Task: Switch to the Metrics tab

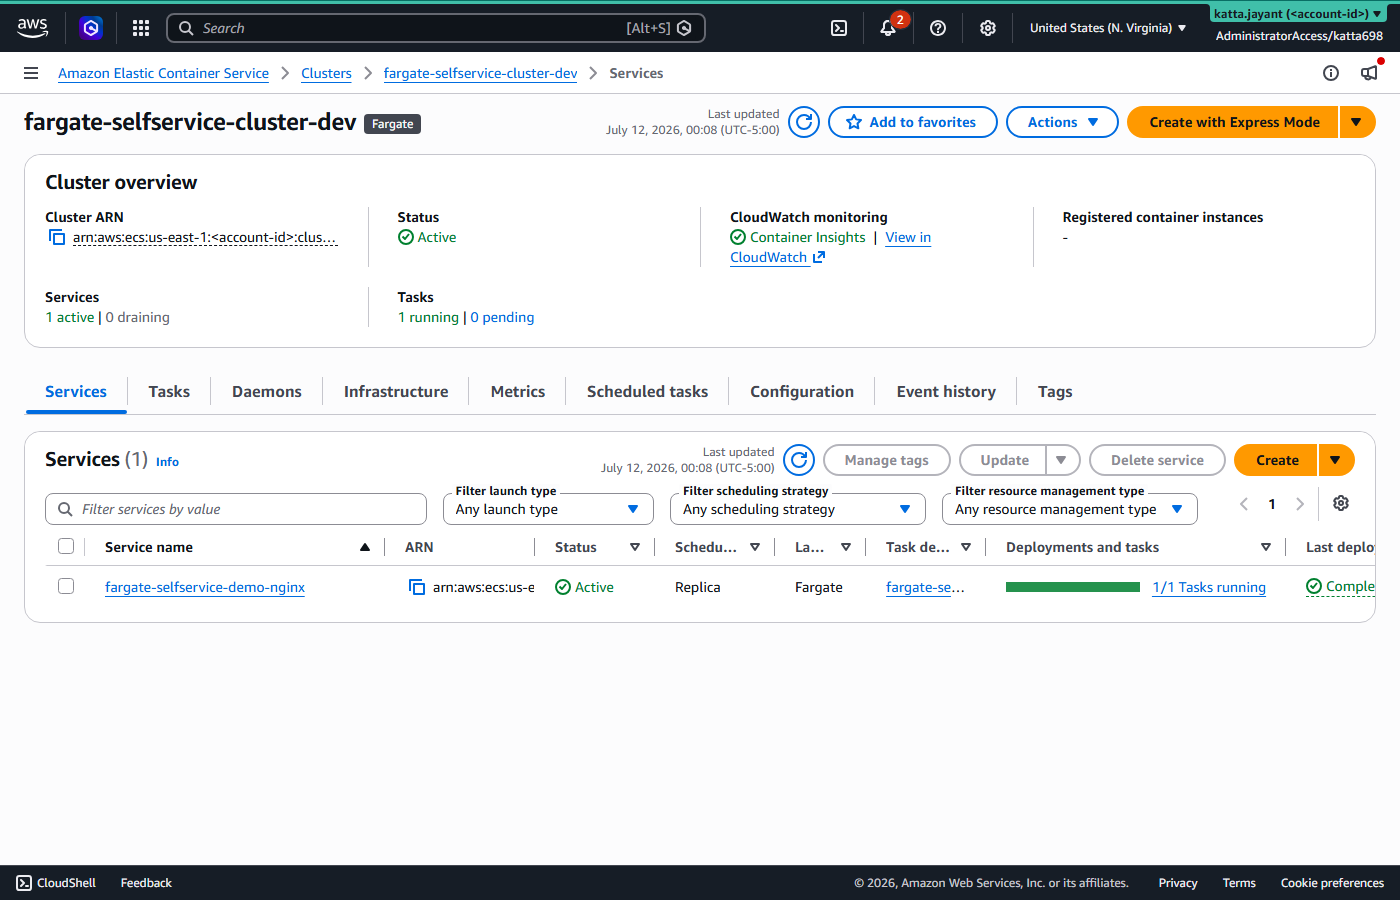Action: [518, 391]
